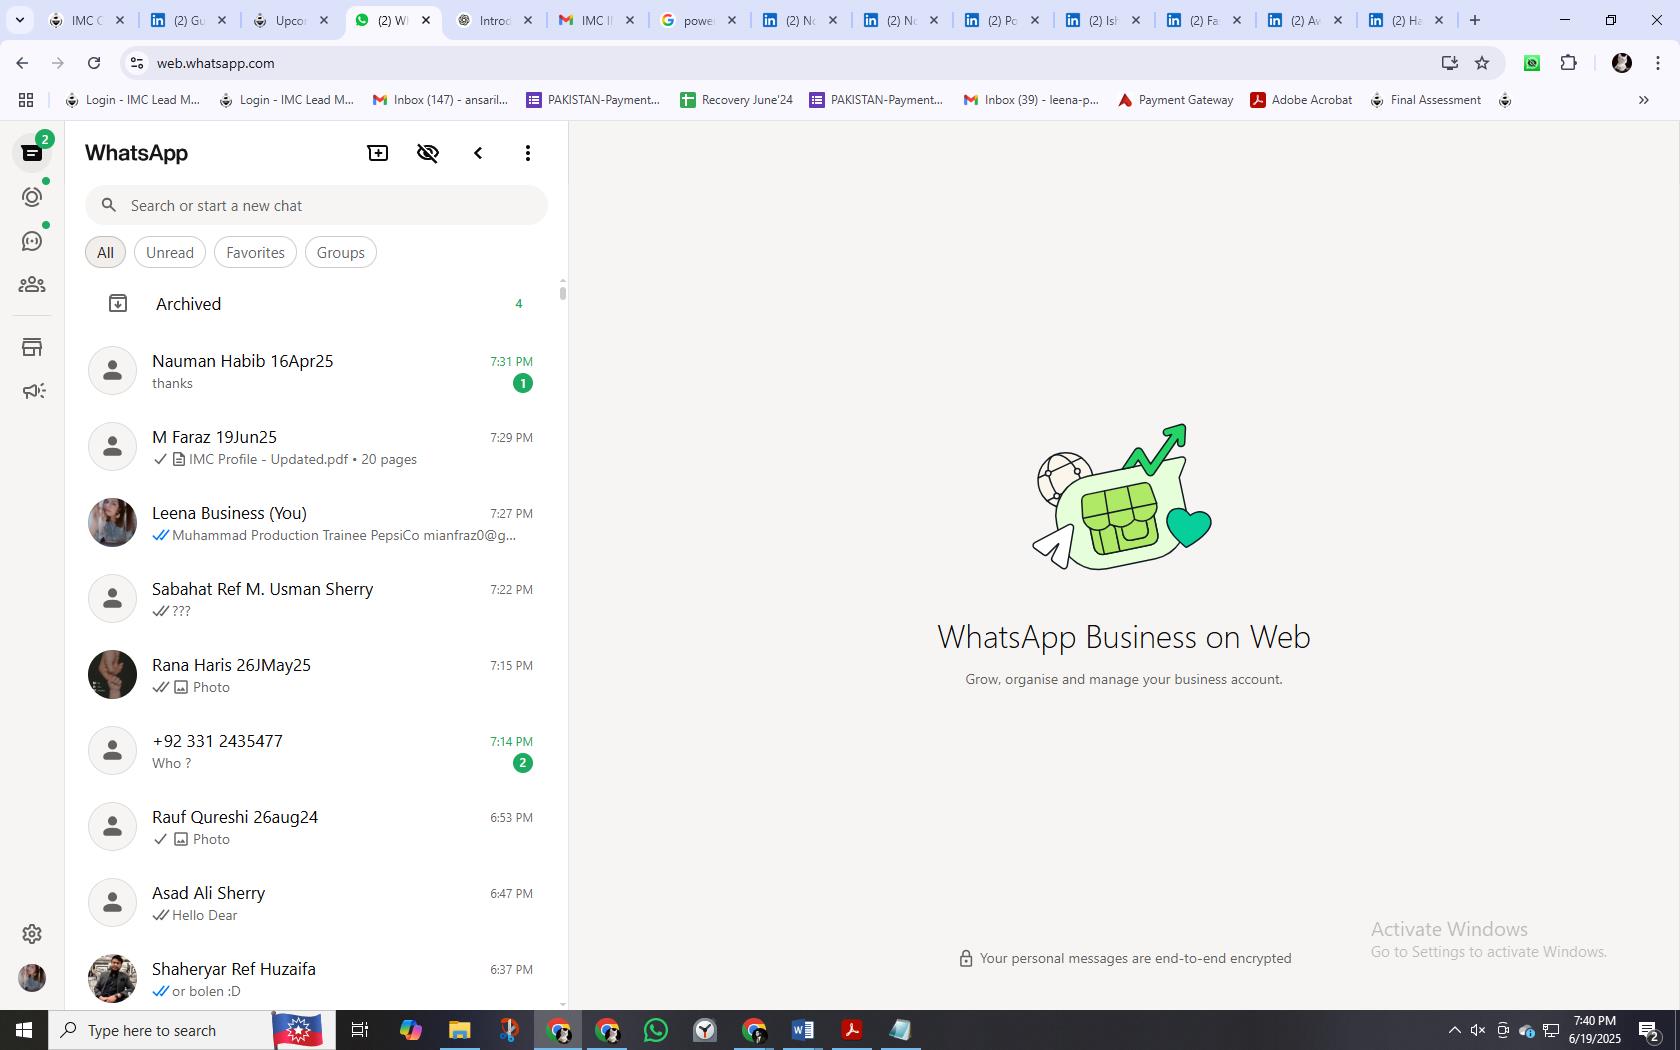Toggle the privacy eye-slash icon in header
Image resolution: width=1680 pixels, height=1050 pixels.
click(x=428, y=153)
